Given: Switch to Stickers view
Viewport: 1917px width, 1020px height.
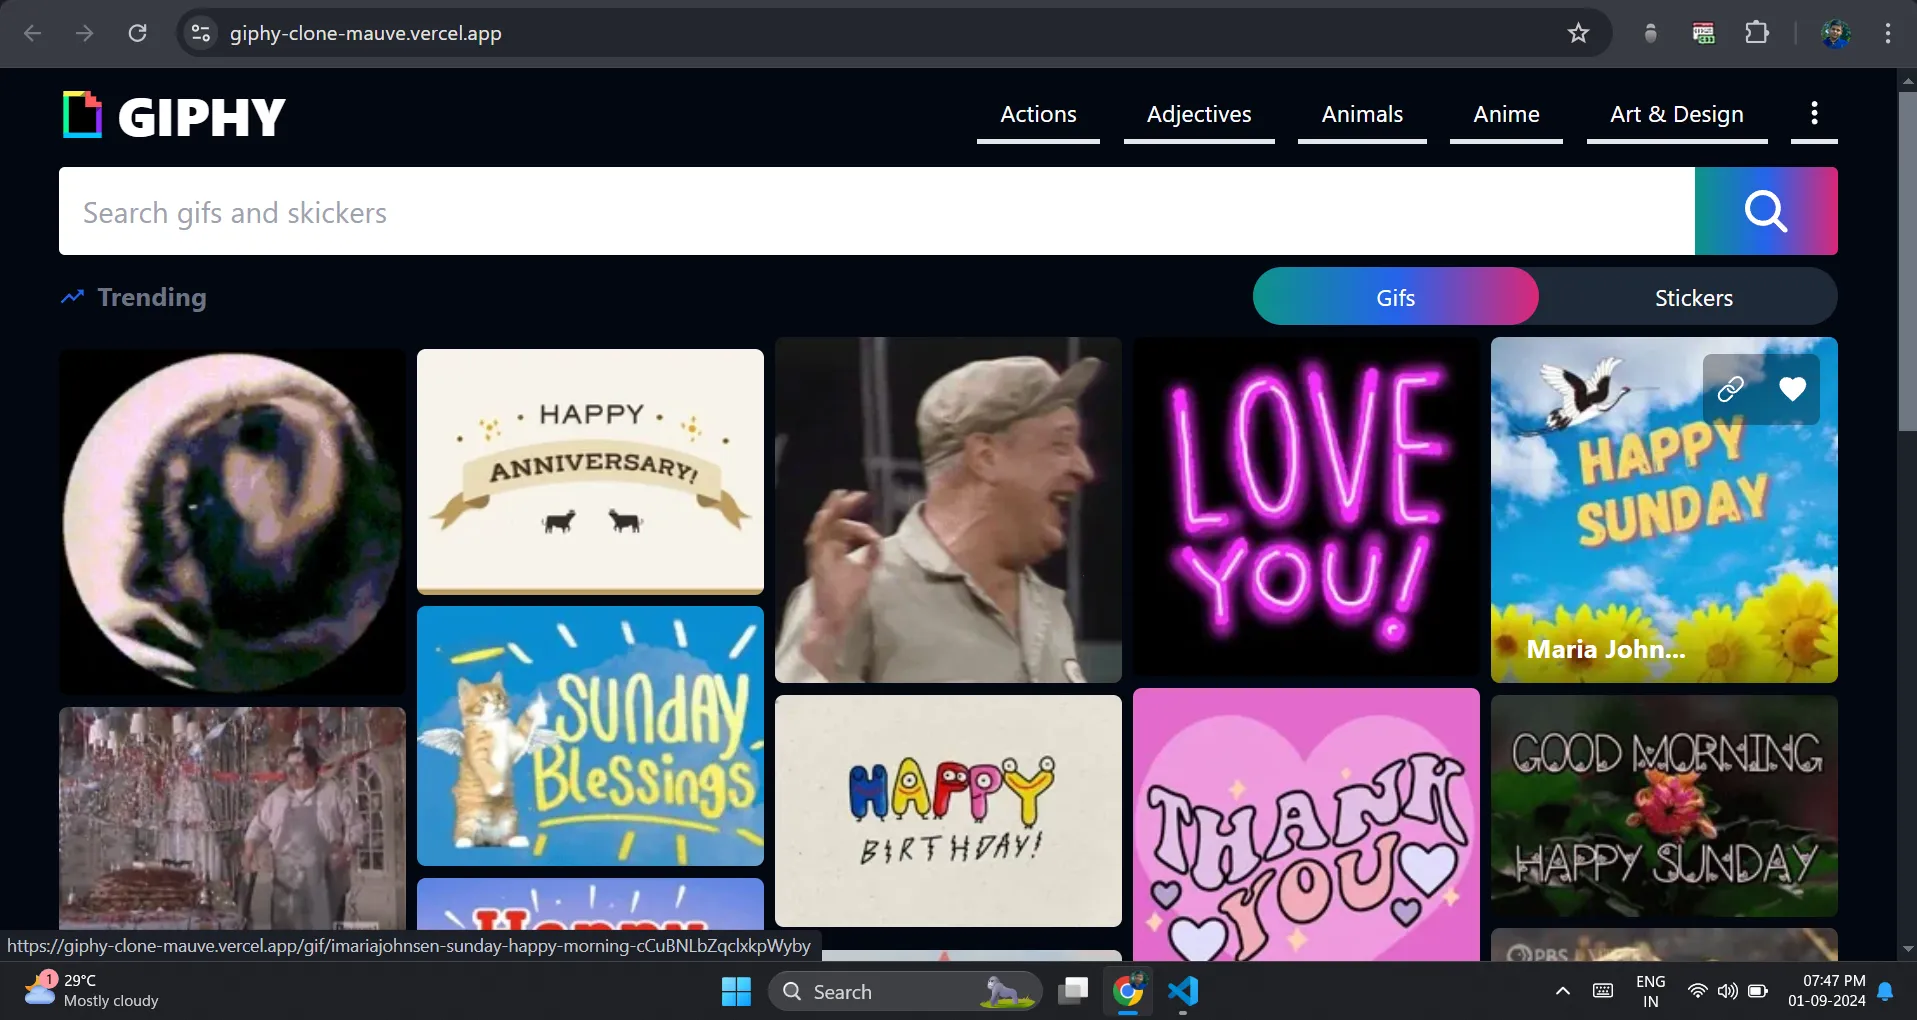Looking at the screenshot, I should point(1693,297).
